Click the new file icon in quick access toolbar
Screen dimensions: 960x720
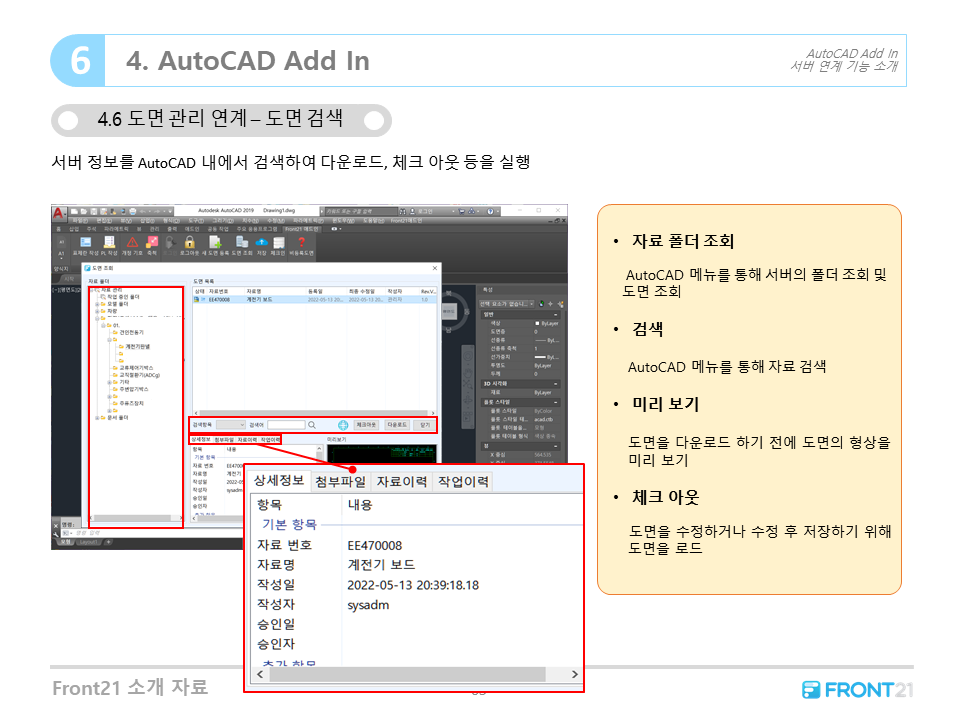point(74,211)
